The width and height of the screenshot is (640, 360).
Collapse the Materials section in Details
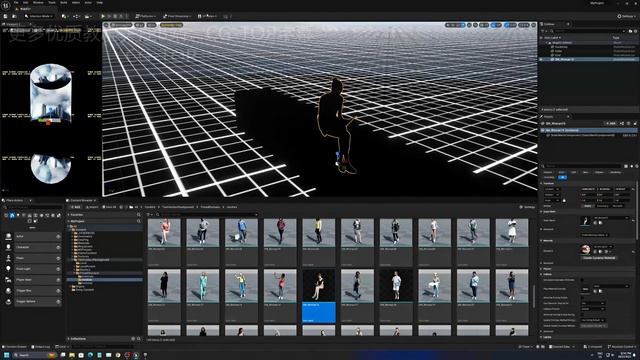[542, 241]
